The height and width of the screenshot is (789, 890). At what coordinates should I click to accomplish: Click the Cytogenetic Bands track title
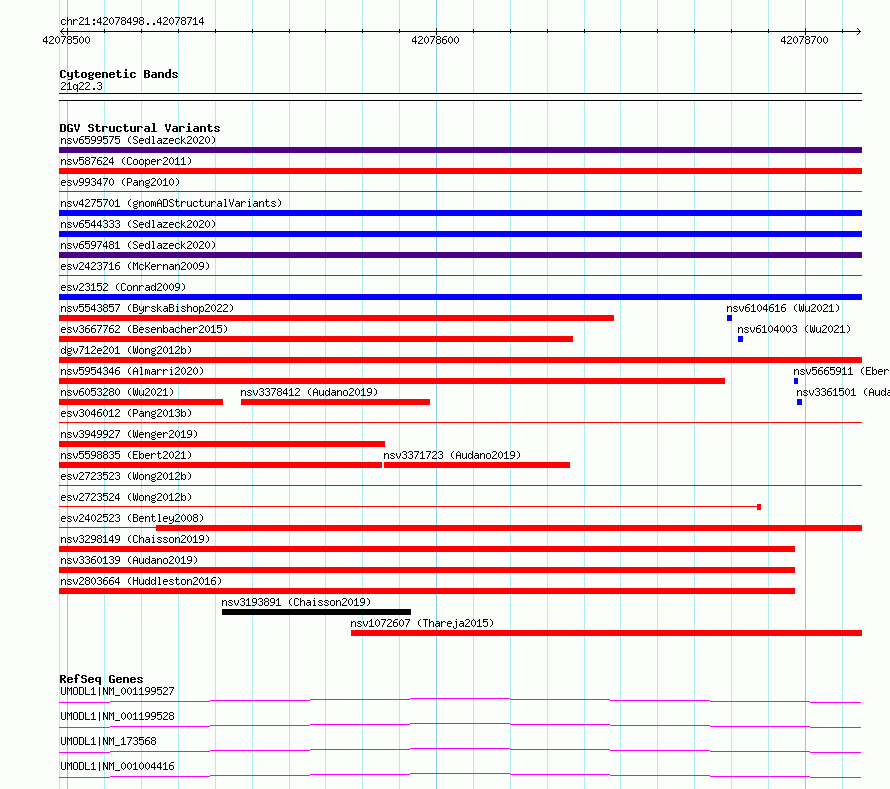coord(119,74)
